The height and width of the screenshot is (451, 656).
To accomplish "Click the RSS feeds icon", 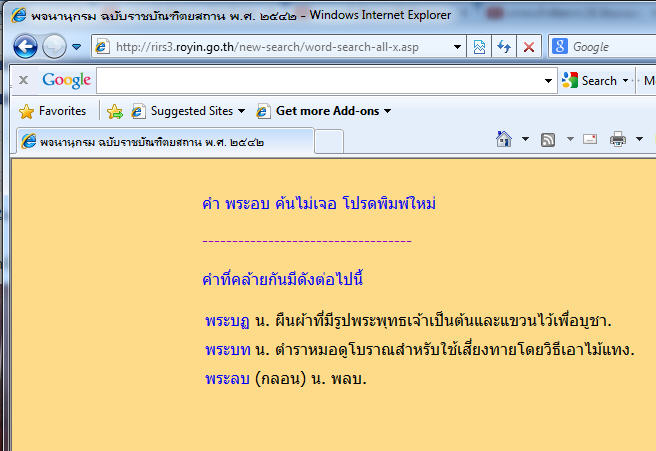I will click(x=548, y=139).
